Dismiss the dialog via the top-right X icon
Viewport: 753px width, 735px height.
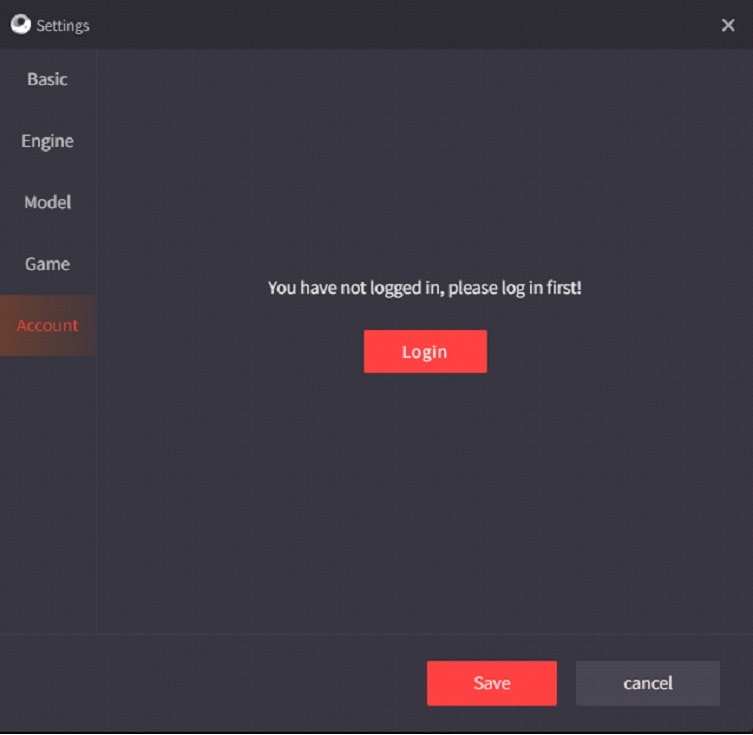pyautogui.click(x=728, y=25)
